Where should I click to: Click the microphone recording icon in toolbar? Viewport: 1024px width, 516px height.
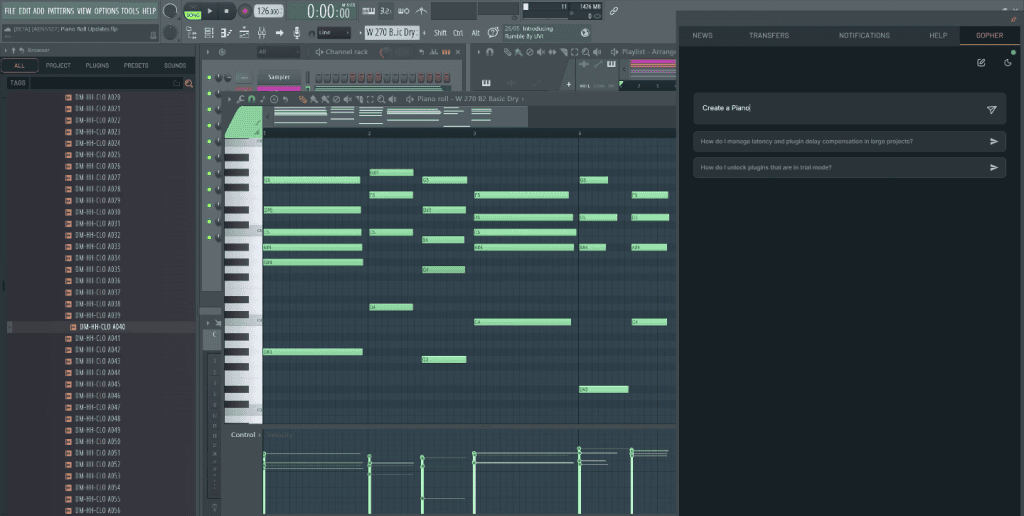coord(296,33)
